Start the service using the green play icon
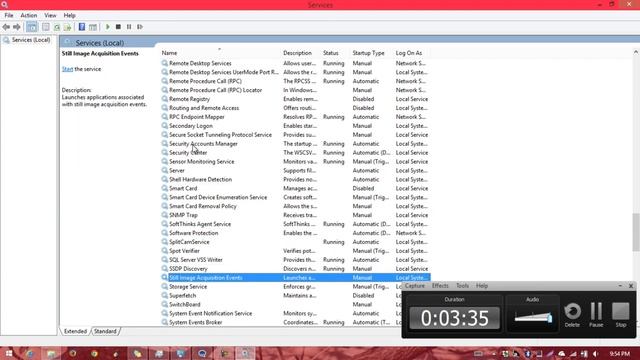Image resolution: width=640 pixels, height=360 pixels. 108,27
